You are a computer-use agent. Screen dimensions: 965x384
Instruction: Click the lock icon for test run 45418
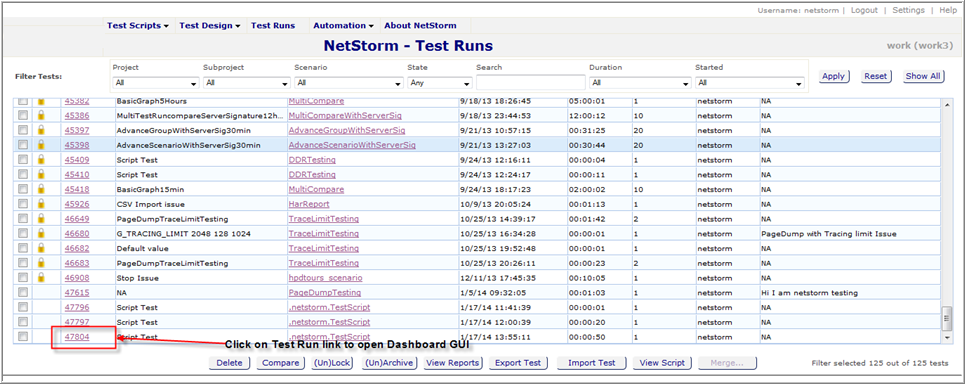click(x=42, y=189)
